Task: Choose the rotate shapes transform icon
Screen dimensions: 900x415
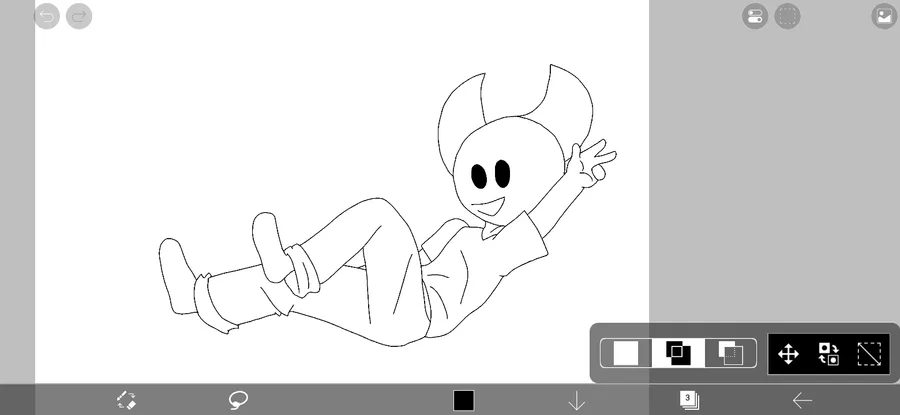Action: (828, 354)
